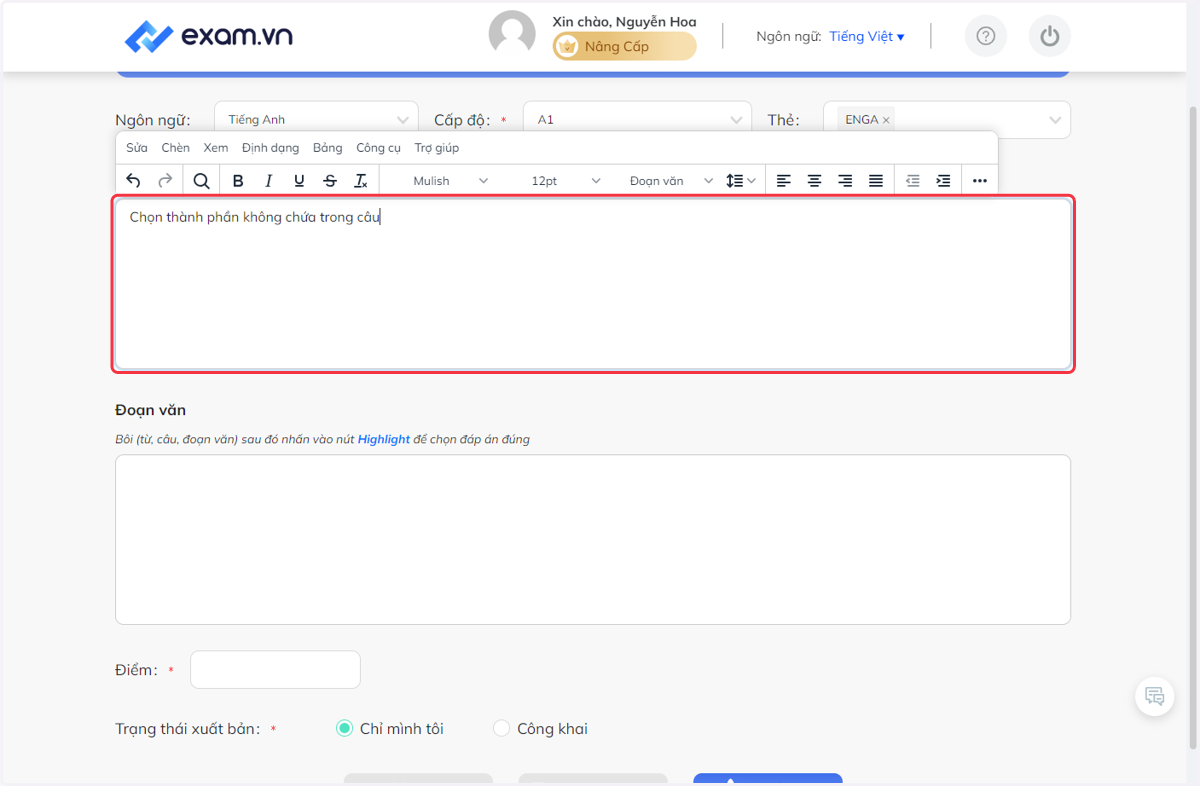Open the Đoạn văn block format dropdown
The image size is (1200, 786).
click(671, 181)
